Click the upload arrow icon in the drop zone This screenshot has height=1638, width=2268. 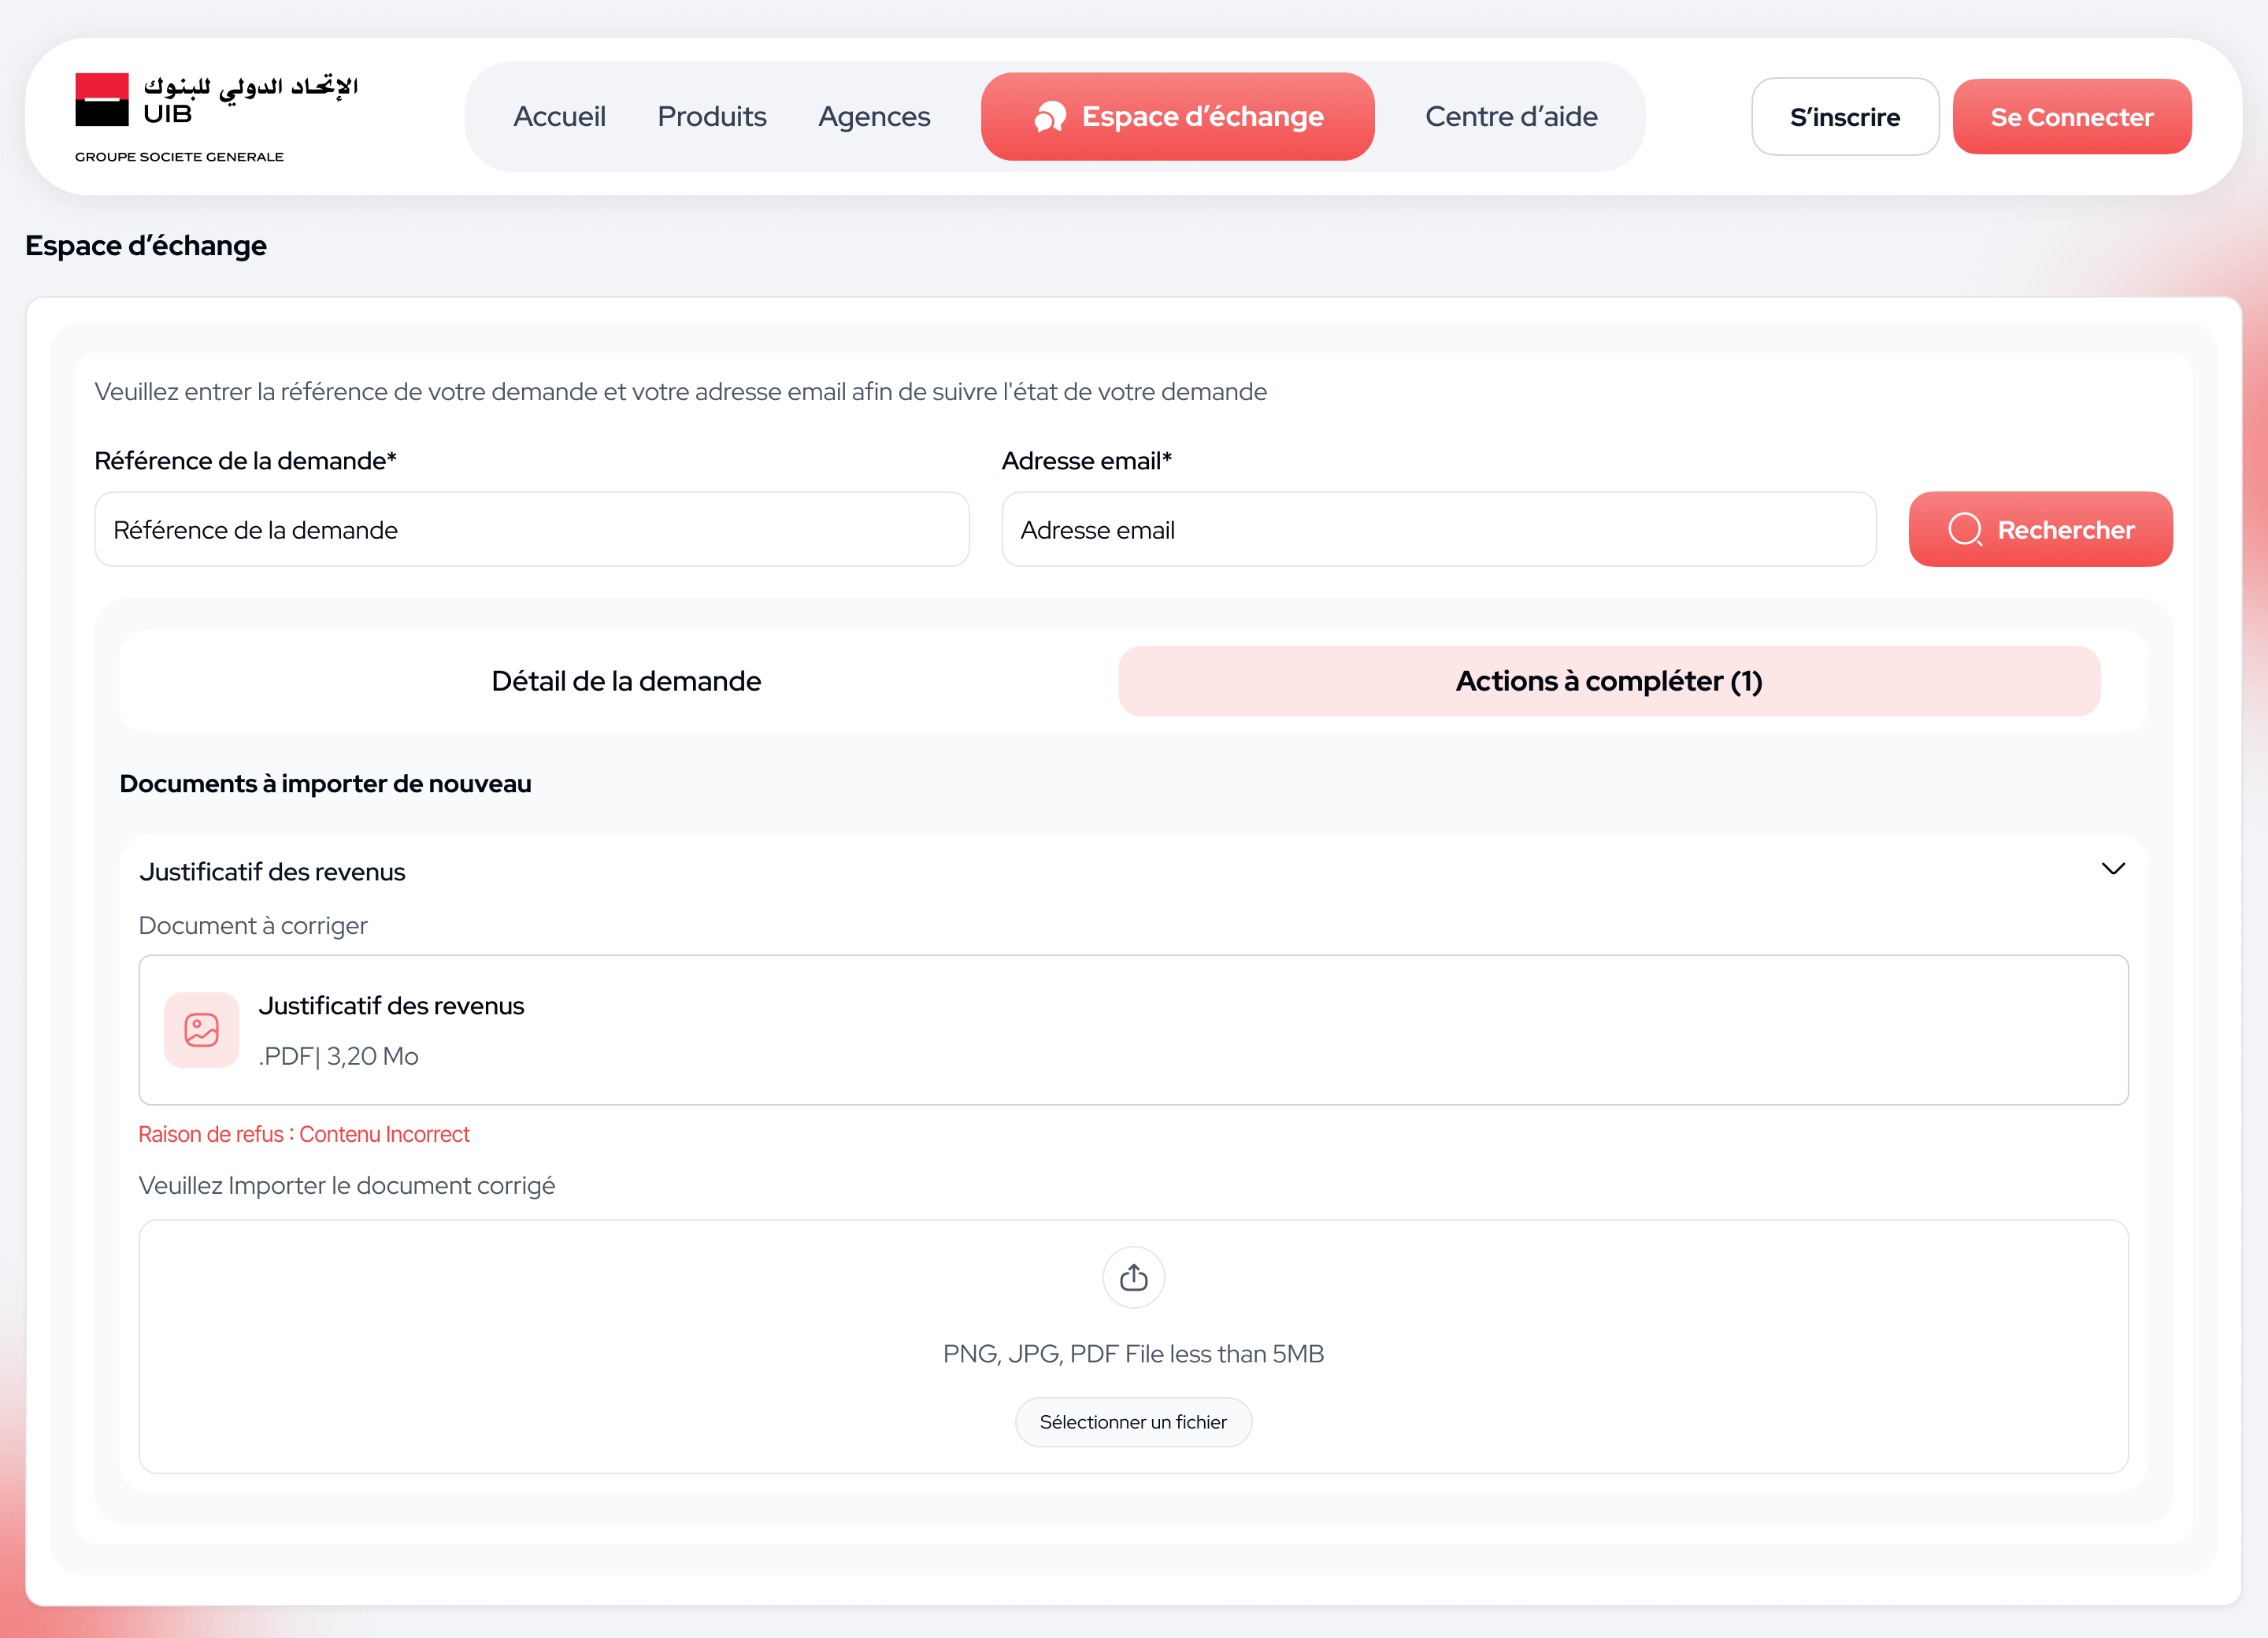pyautogui.click(x=1134, y=1277)
